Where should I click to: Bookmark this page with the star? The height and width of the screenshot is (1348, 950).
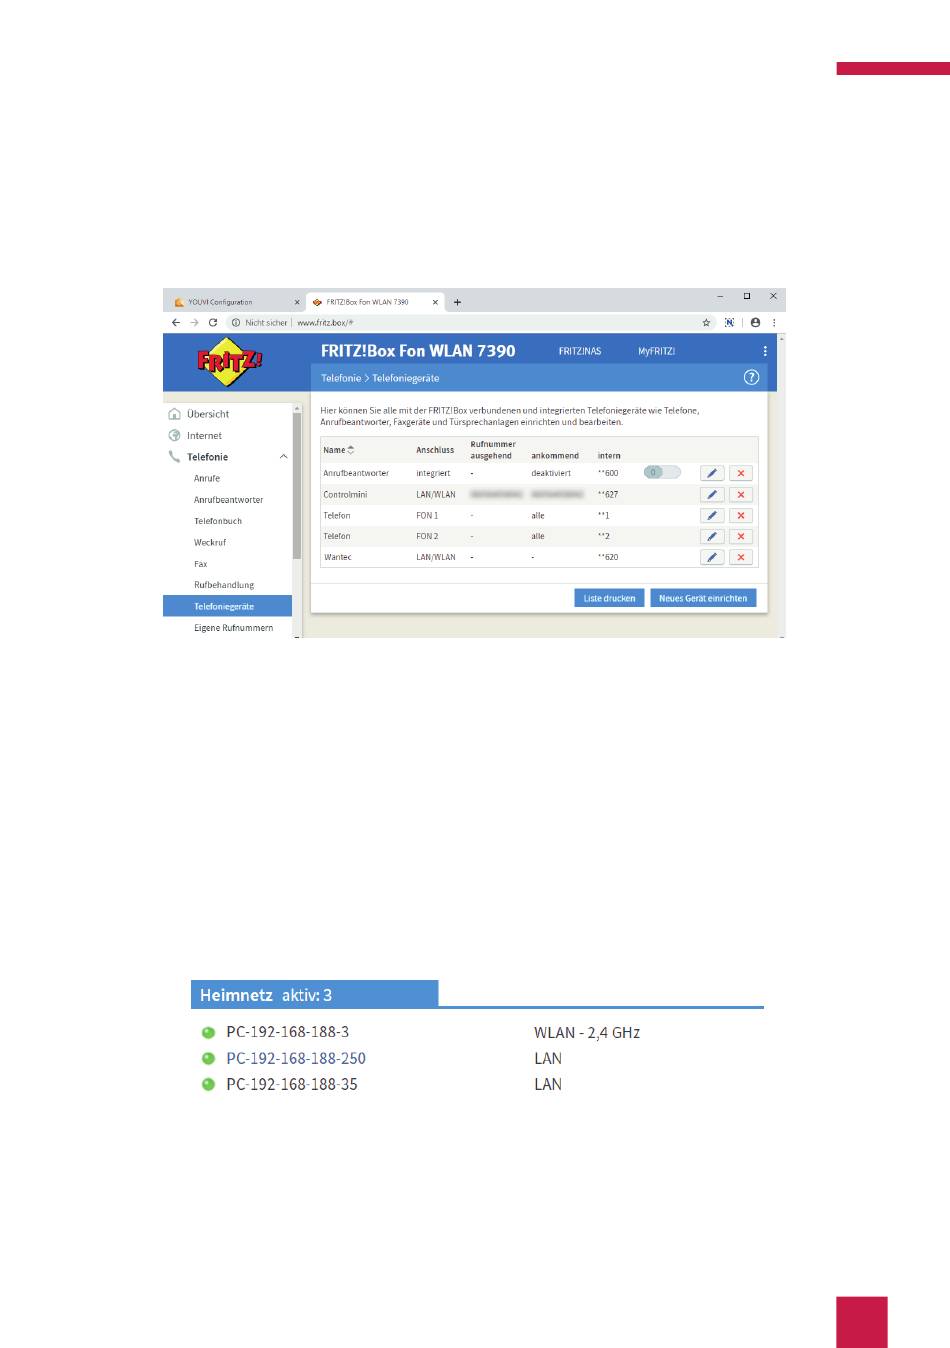pos(706,322)
